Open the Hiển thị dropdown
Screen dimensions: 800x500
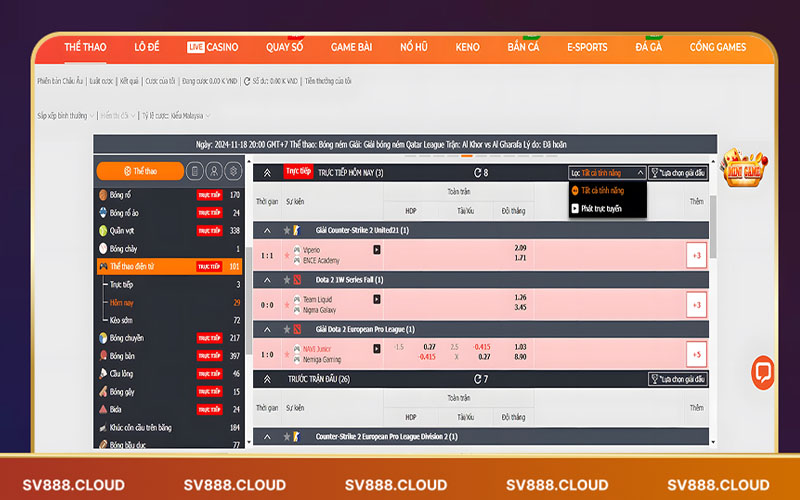point(118,116)
